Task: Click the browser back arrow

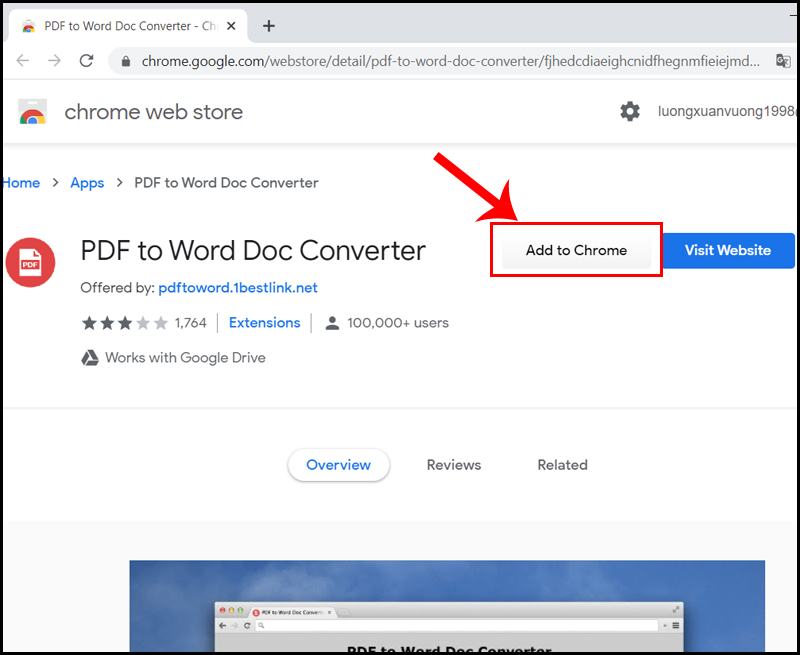Action: point(23,61)
